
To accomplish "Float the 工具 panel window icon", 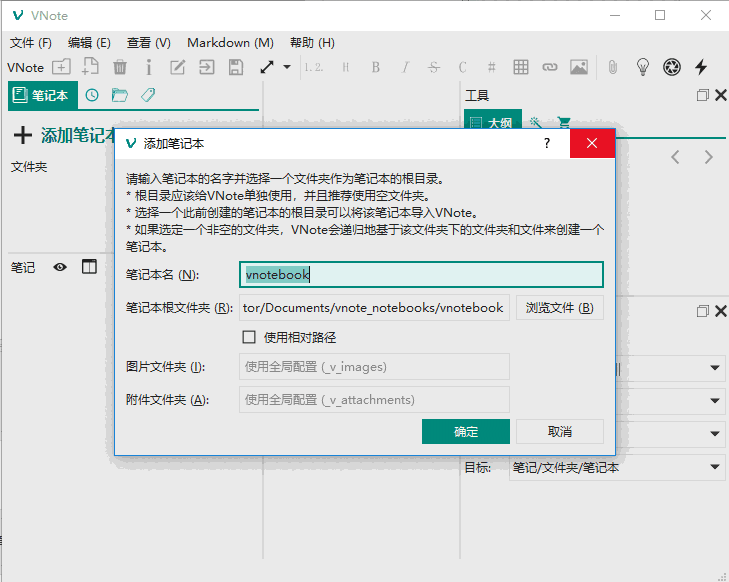I will [x=702, y=95].
